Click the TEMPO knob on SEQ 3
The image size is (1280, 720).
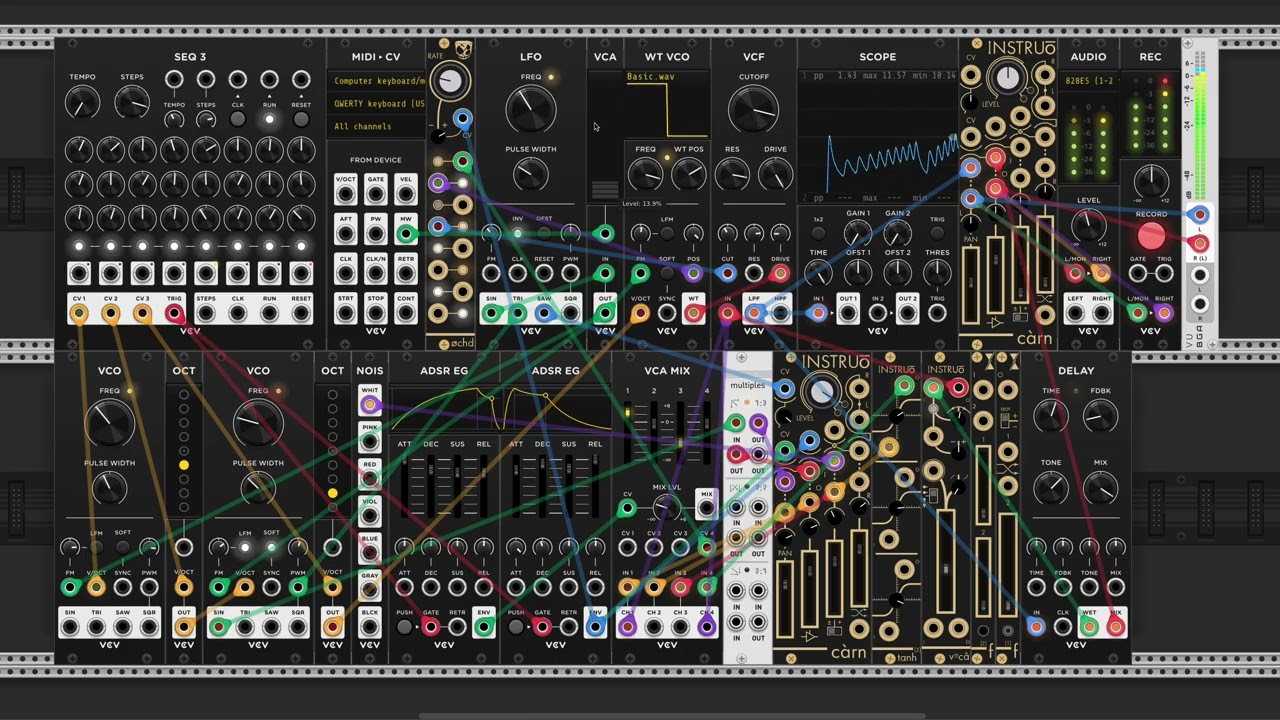click(82, 102)
